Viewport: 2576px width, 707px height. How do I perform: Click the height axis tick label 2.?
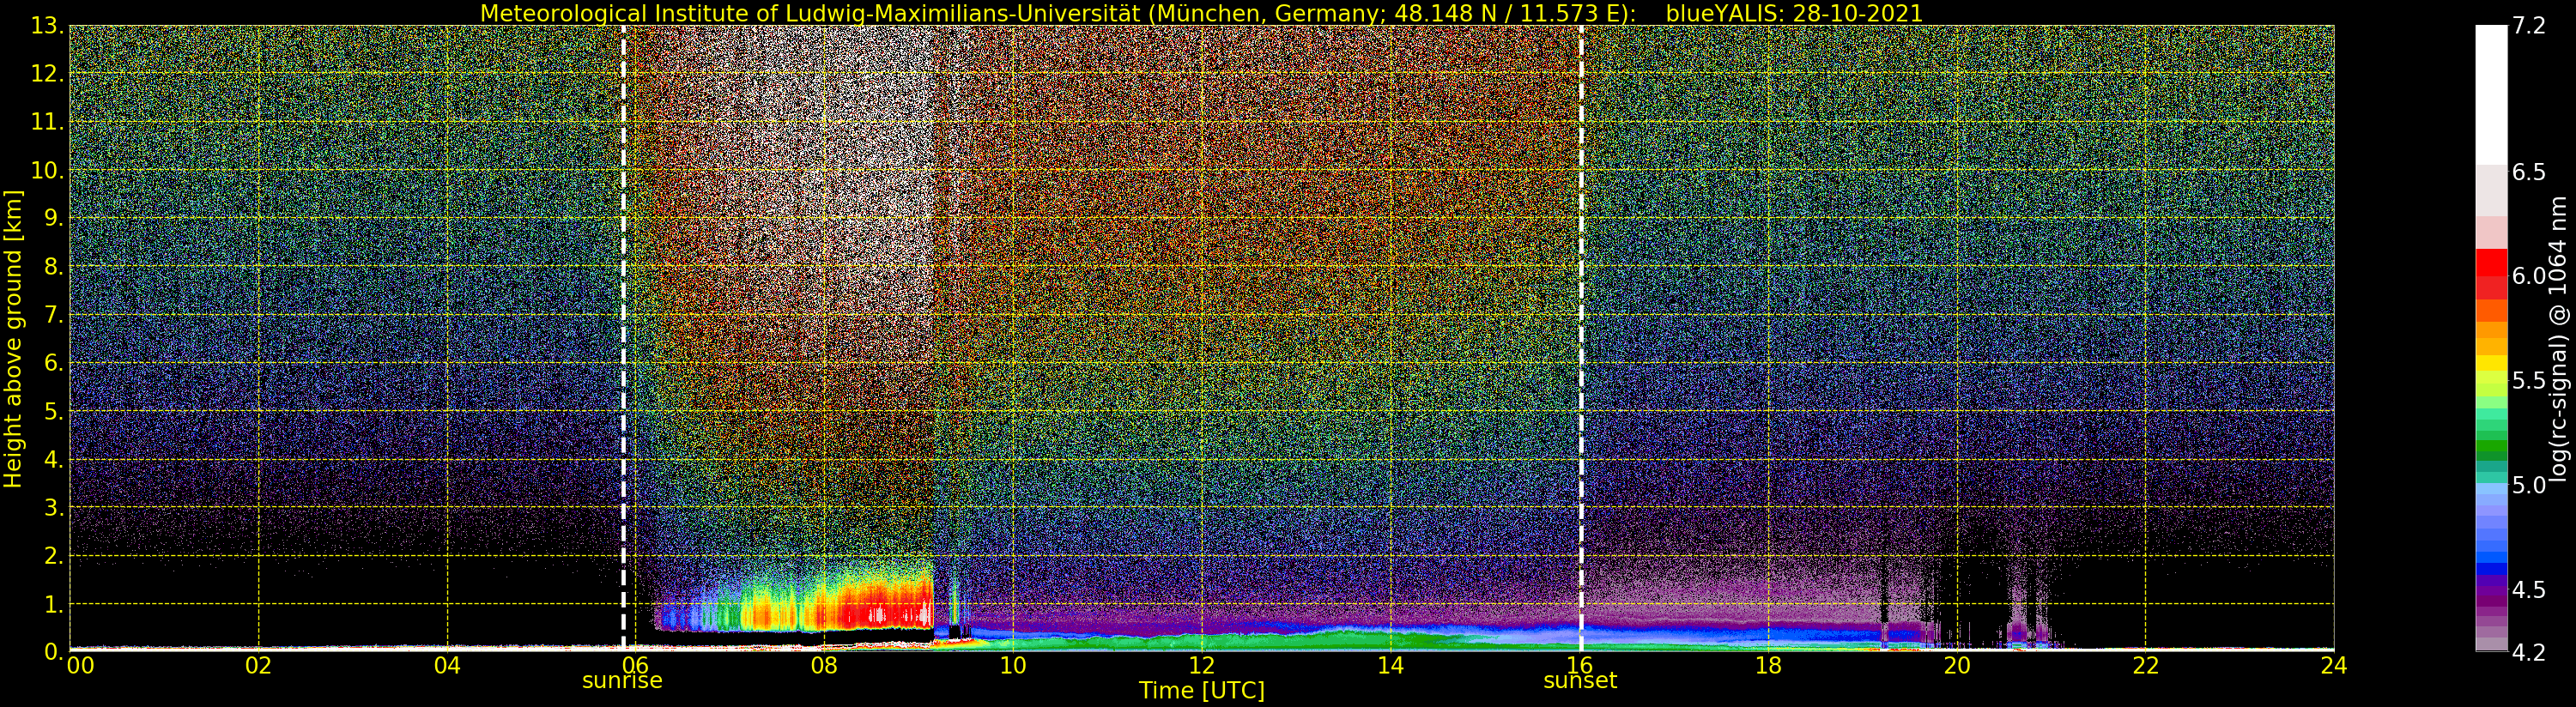pyautogui.click(x=55, y=555)
